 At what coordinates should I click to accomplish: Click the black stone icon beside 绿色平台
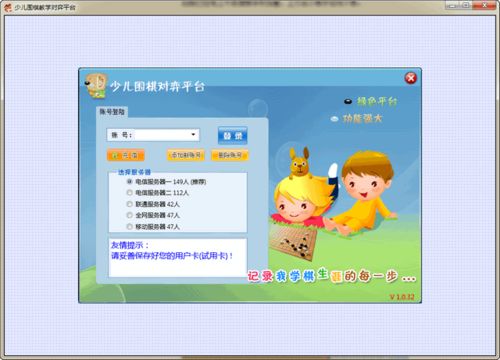click(348, 101)
